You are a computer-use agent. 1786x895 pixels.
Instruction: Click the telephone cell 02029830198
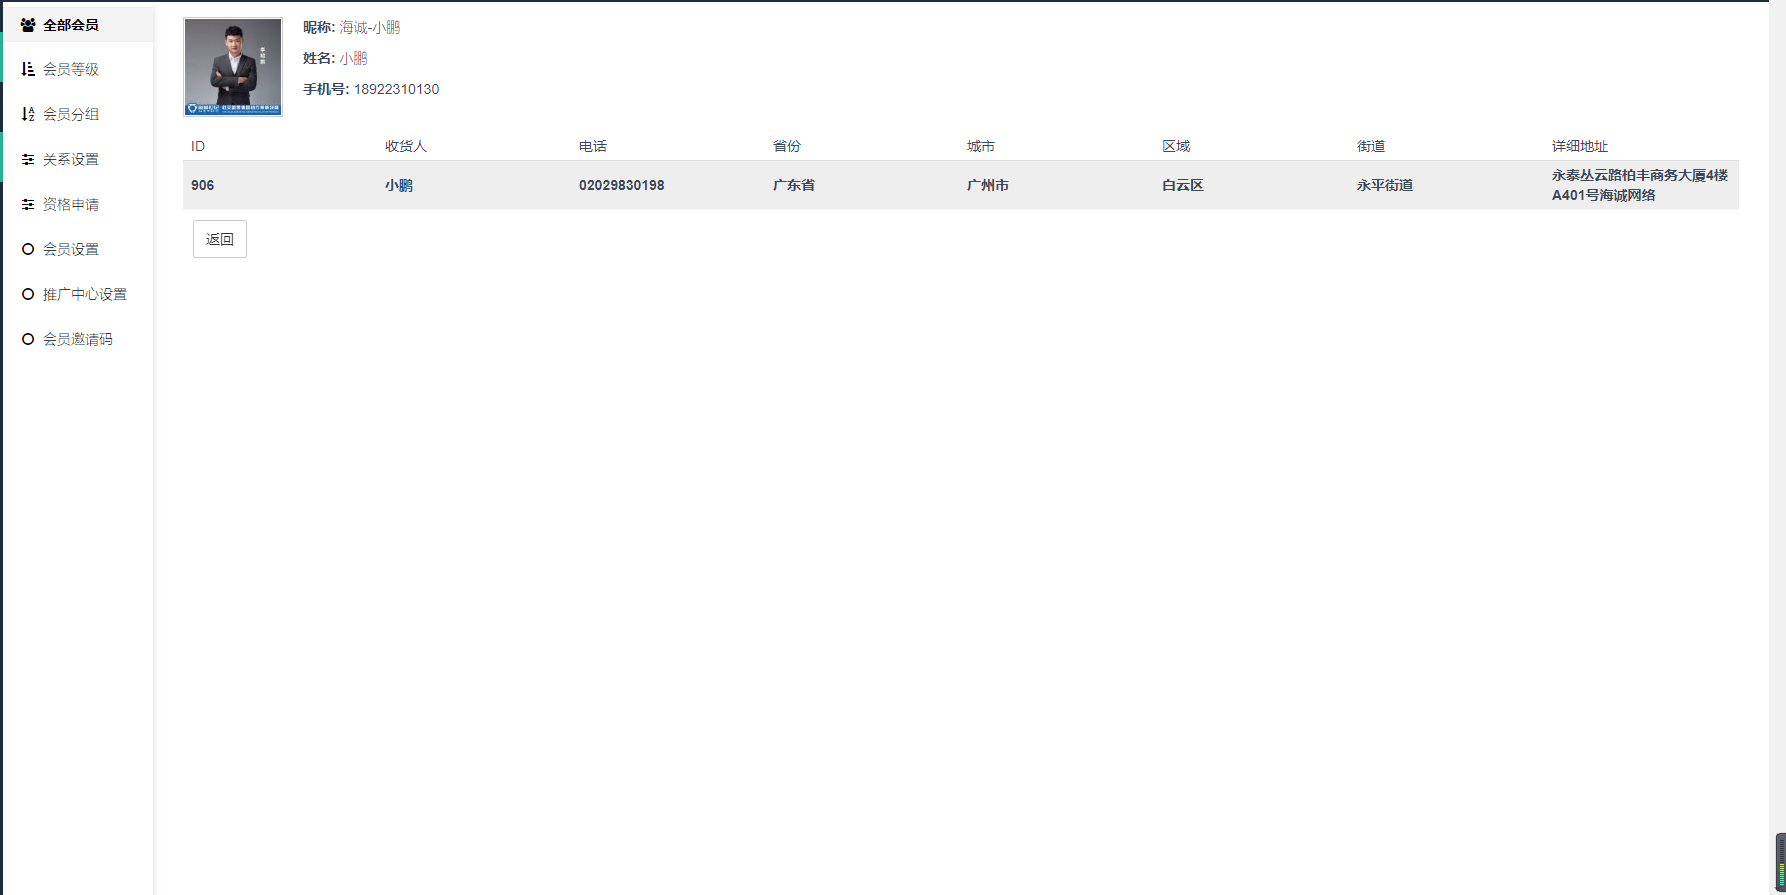[x=622, y=185]
